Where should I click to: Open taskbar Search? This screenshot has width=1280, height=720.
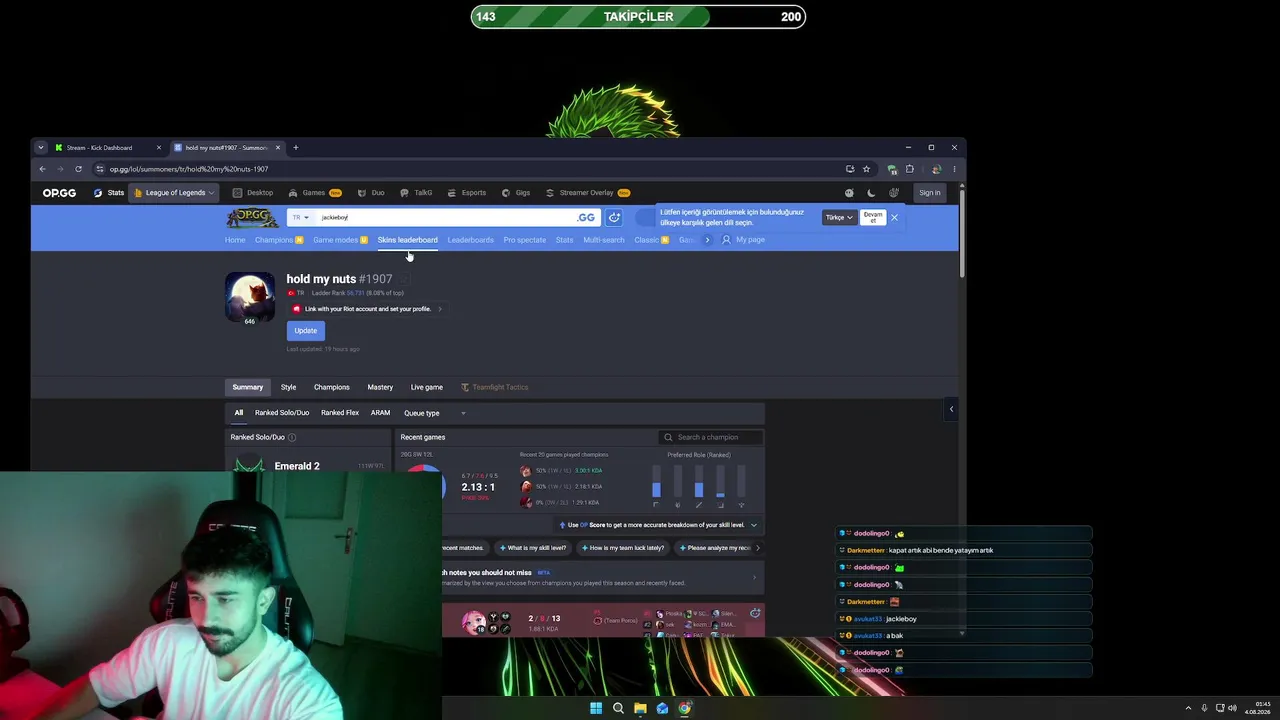pyautogui.click(x=618, y=709)
